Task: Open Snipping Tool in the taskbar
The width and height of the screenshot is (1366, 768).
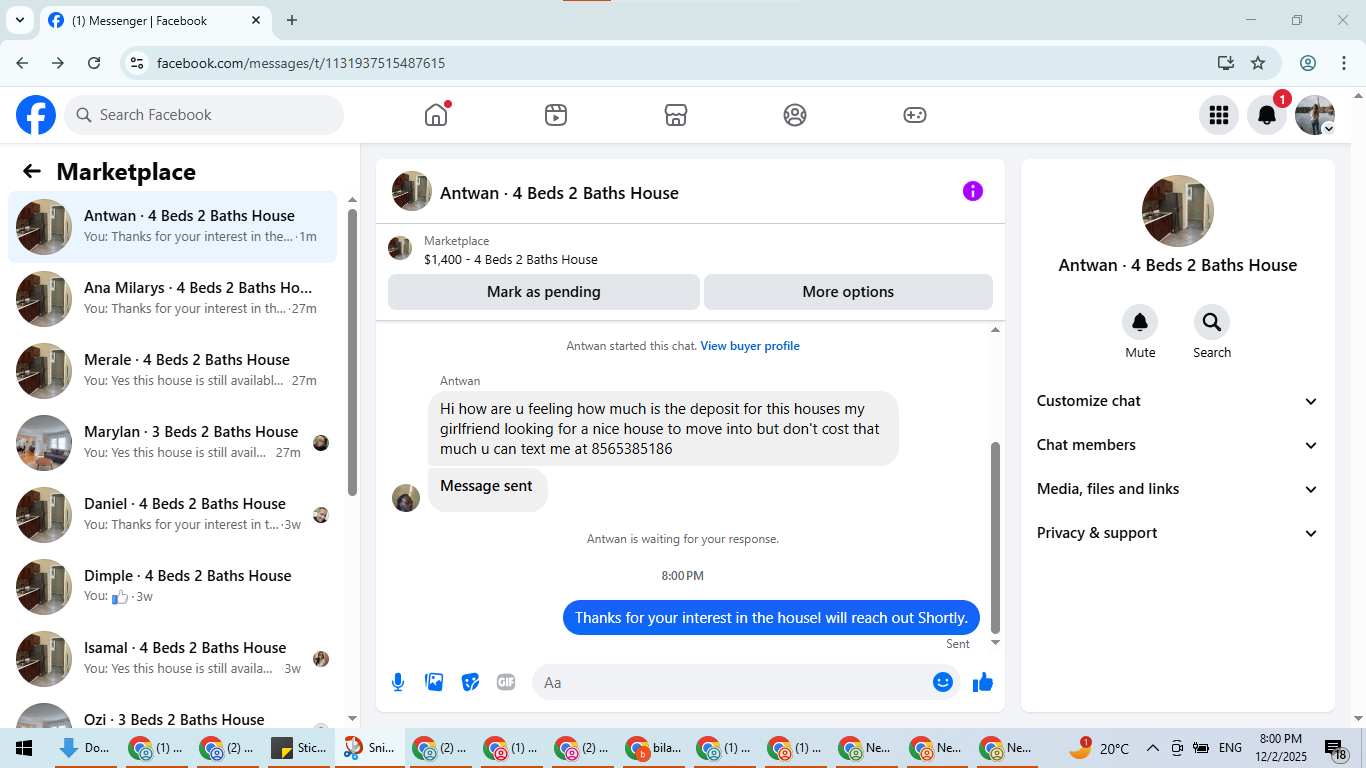Action: 369,748
